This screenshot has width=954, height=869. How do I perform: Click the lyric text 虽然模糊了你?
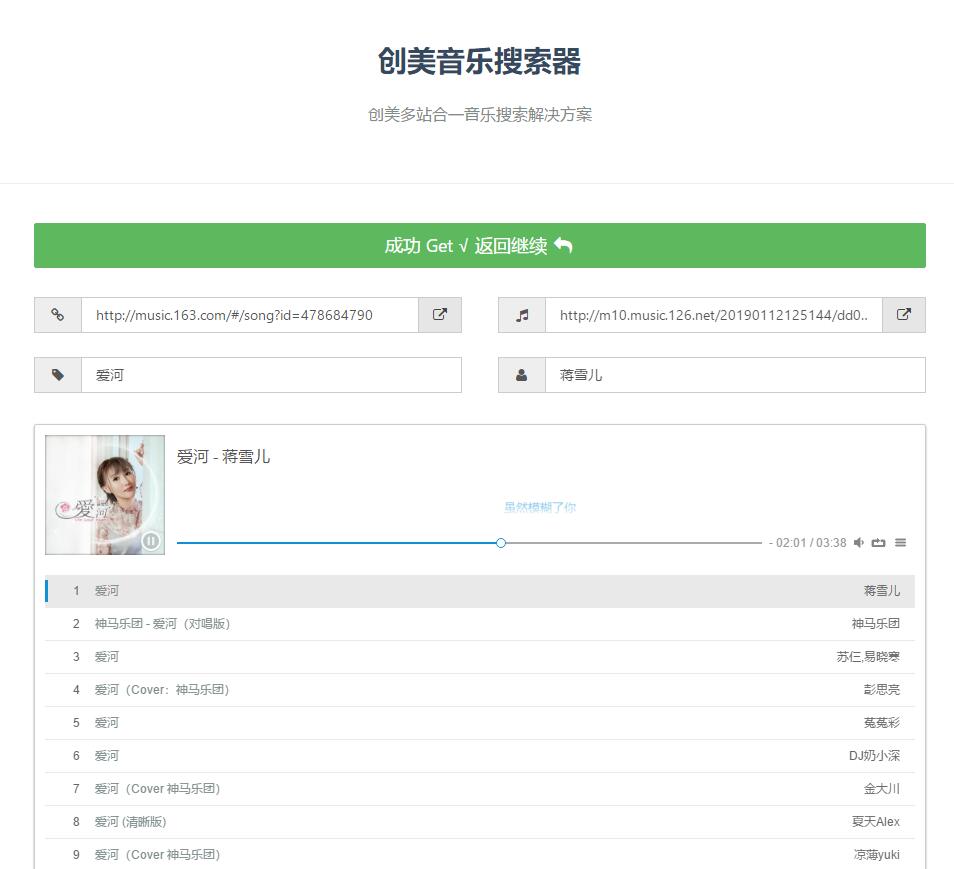pos(540,508)
